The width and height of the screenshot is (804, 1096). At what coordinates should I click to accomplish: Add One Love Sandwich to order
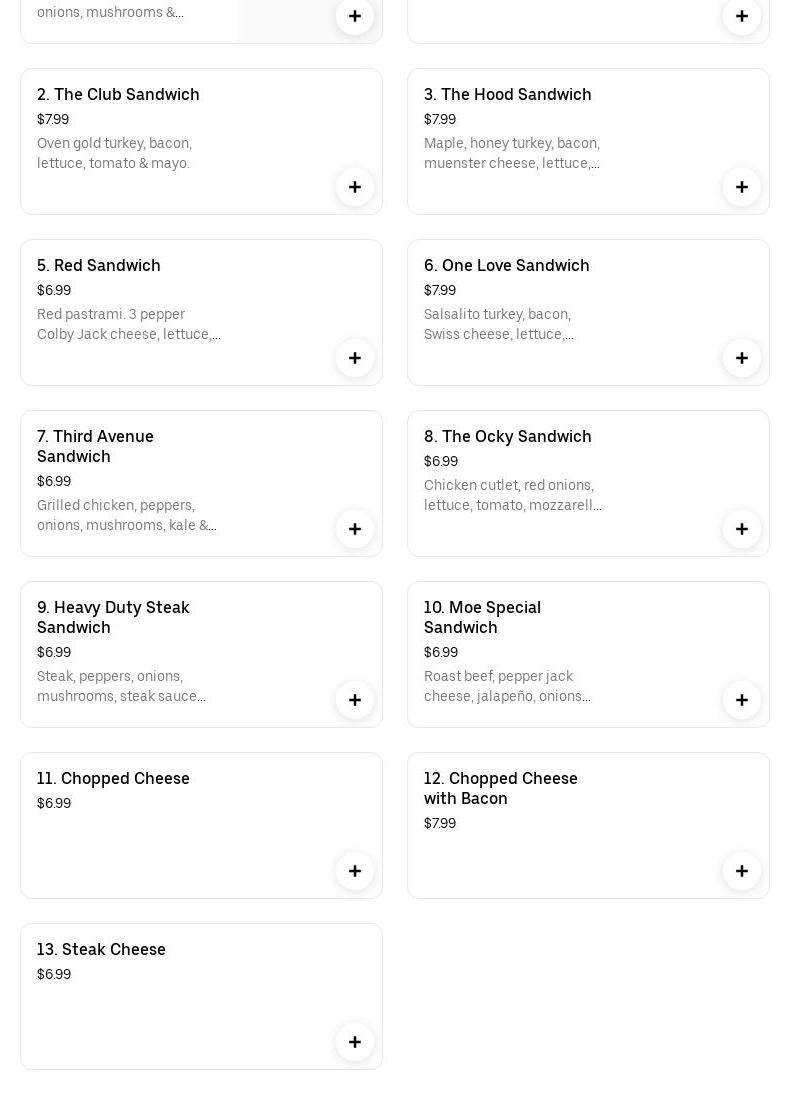(742, 358)
